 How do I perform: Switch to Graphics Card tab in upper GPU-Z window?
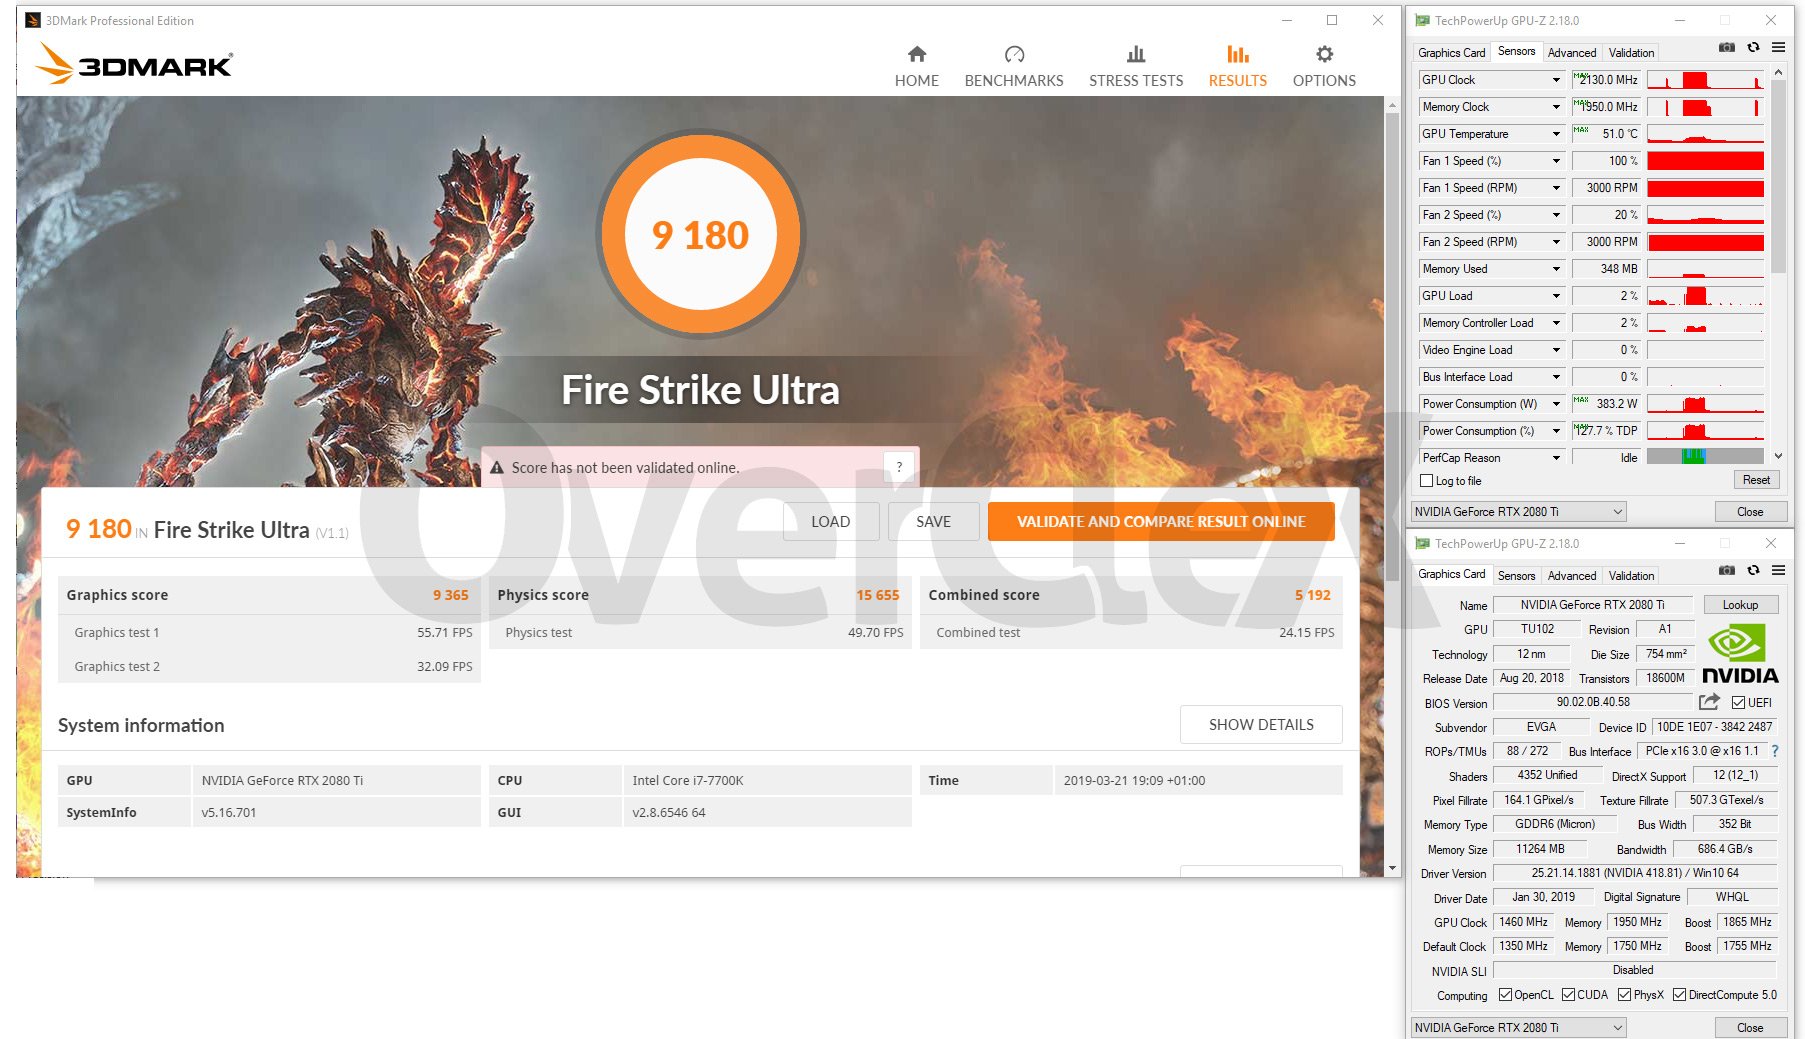[1451, 52]
